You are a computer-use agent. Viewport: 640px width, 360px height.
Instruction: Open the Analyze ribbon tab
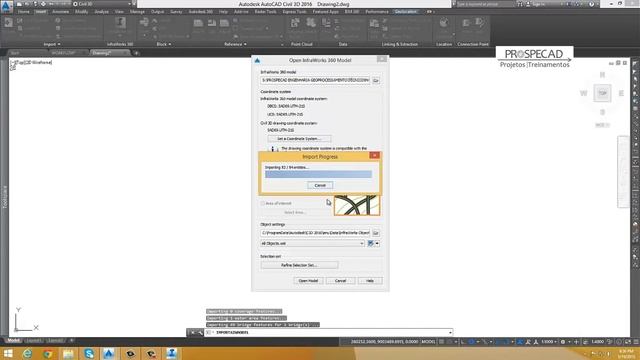(101, 12)
